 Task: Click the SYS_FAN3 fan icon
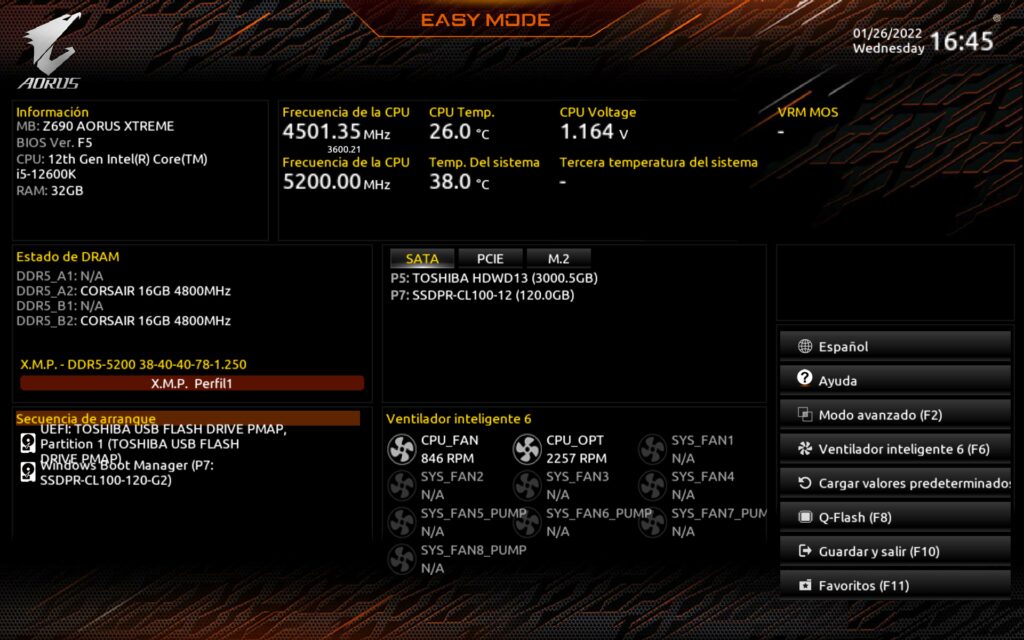pos(527,486)
